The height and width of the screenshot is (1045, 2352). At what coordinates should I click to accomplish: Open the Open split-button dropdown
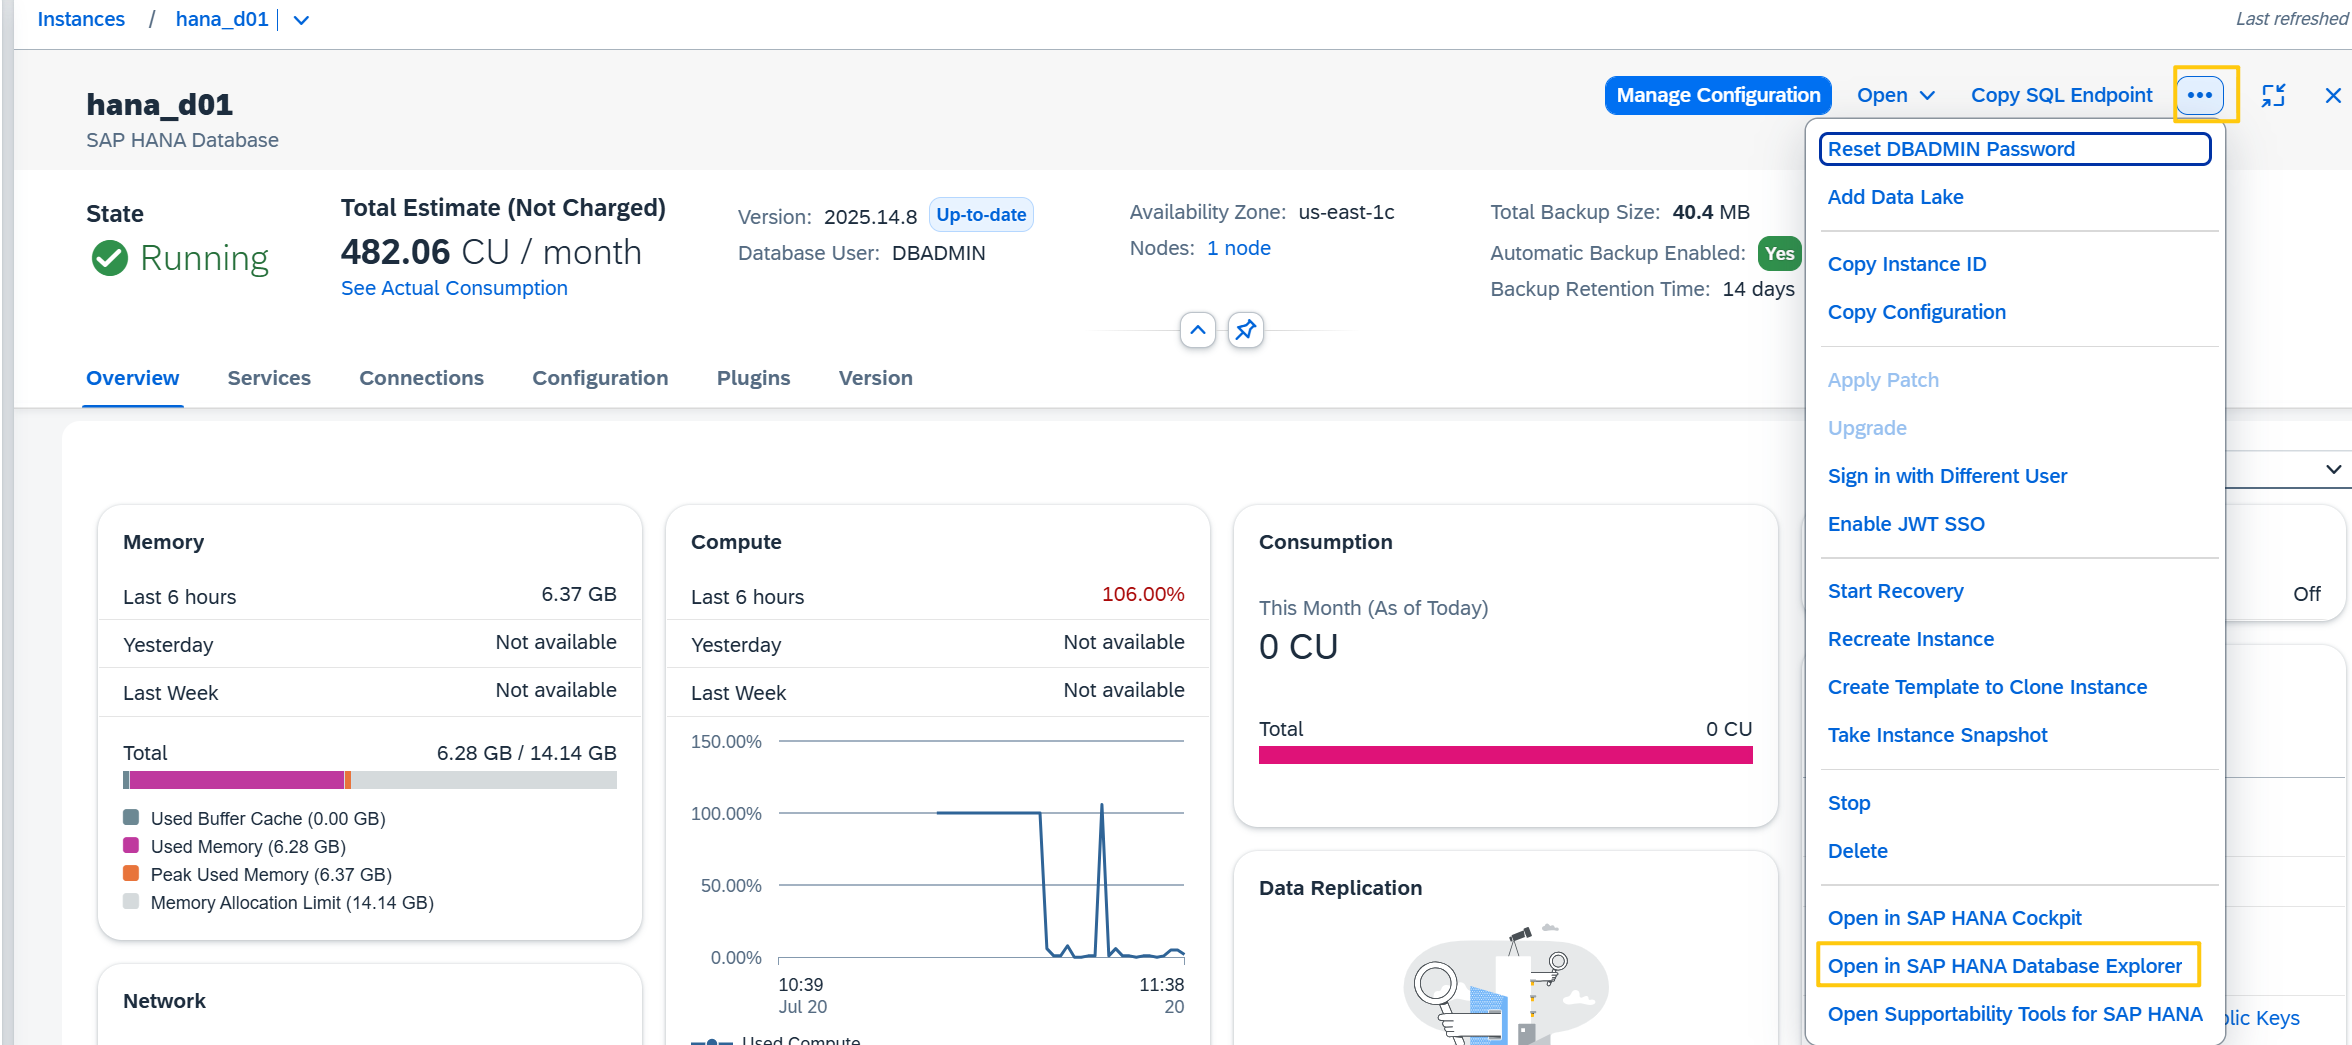coord(1895,95)
